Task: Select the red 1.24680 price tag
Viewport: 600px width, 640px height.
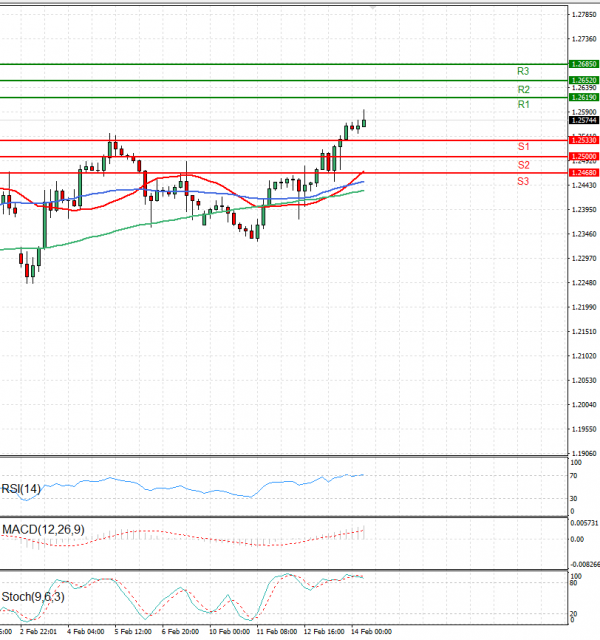Action: [x=584, y=173]
